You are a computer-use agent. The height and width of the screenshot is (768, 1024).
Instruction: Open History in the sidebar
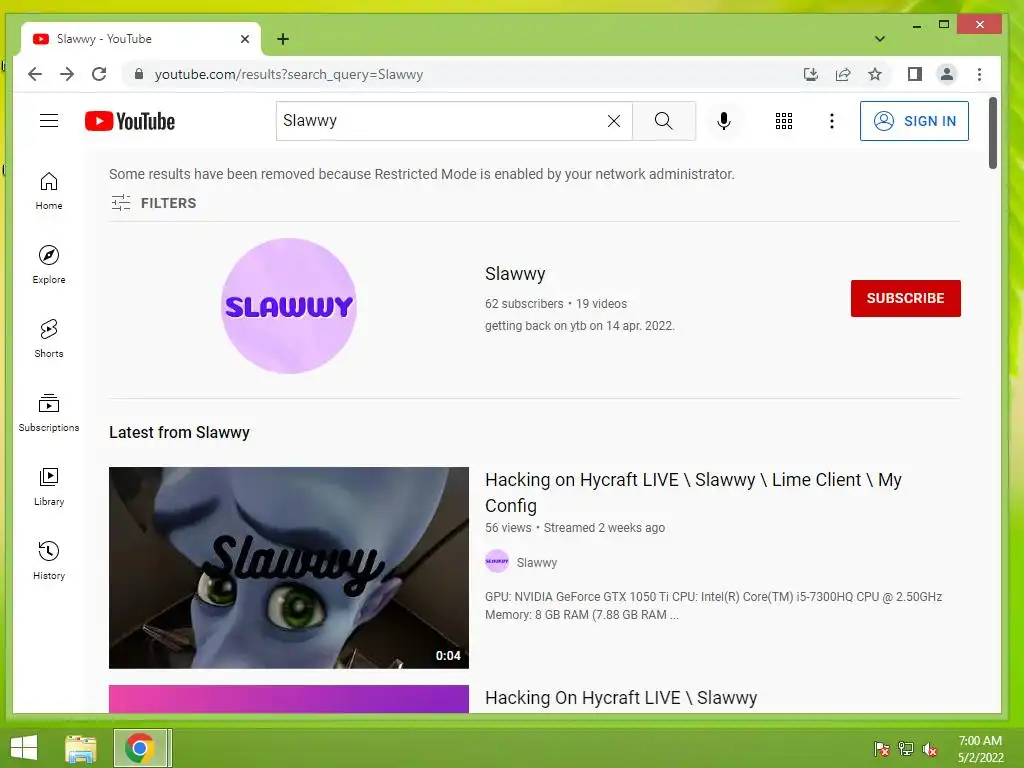49,560
